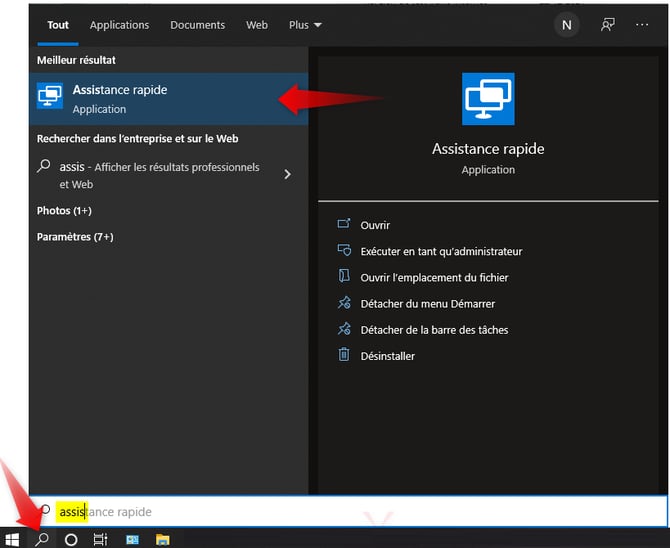The image size is (670, 548).
Task: Expand the assis web results chevron
Action: (288, 174)
